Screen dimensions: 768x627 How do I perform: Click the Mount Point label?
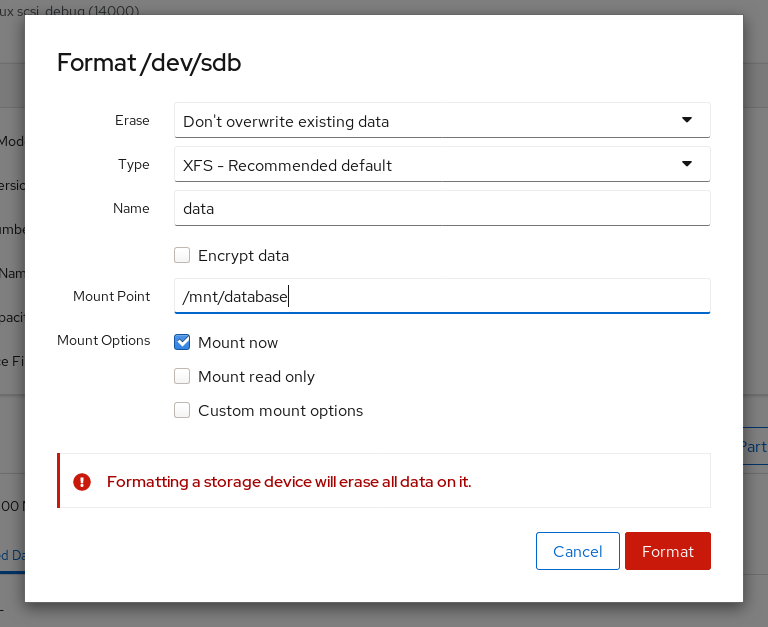[112, 296]
